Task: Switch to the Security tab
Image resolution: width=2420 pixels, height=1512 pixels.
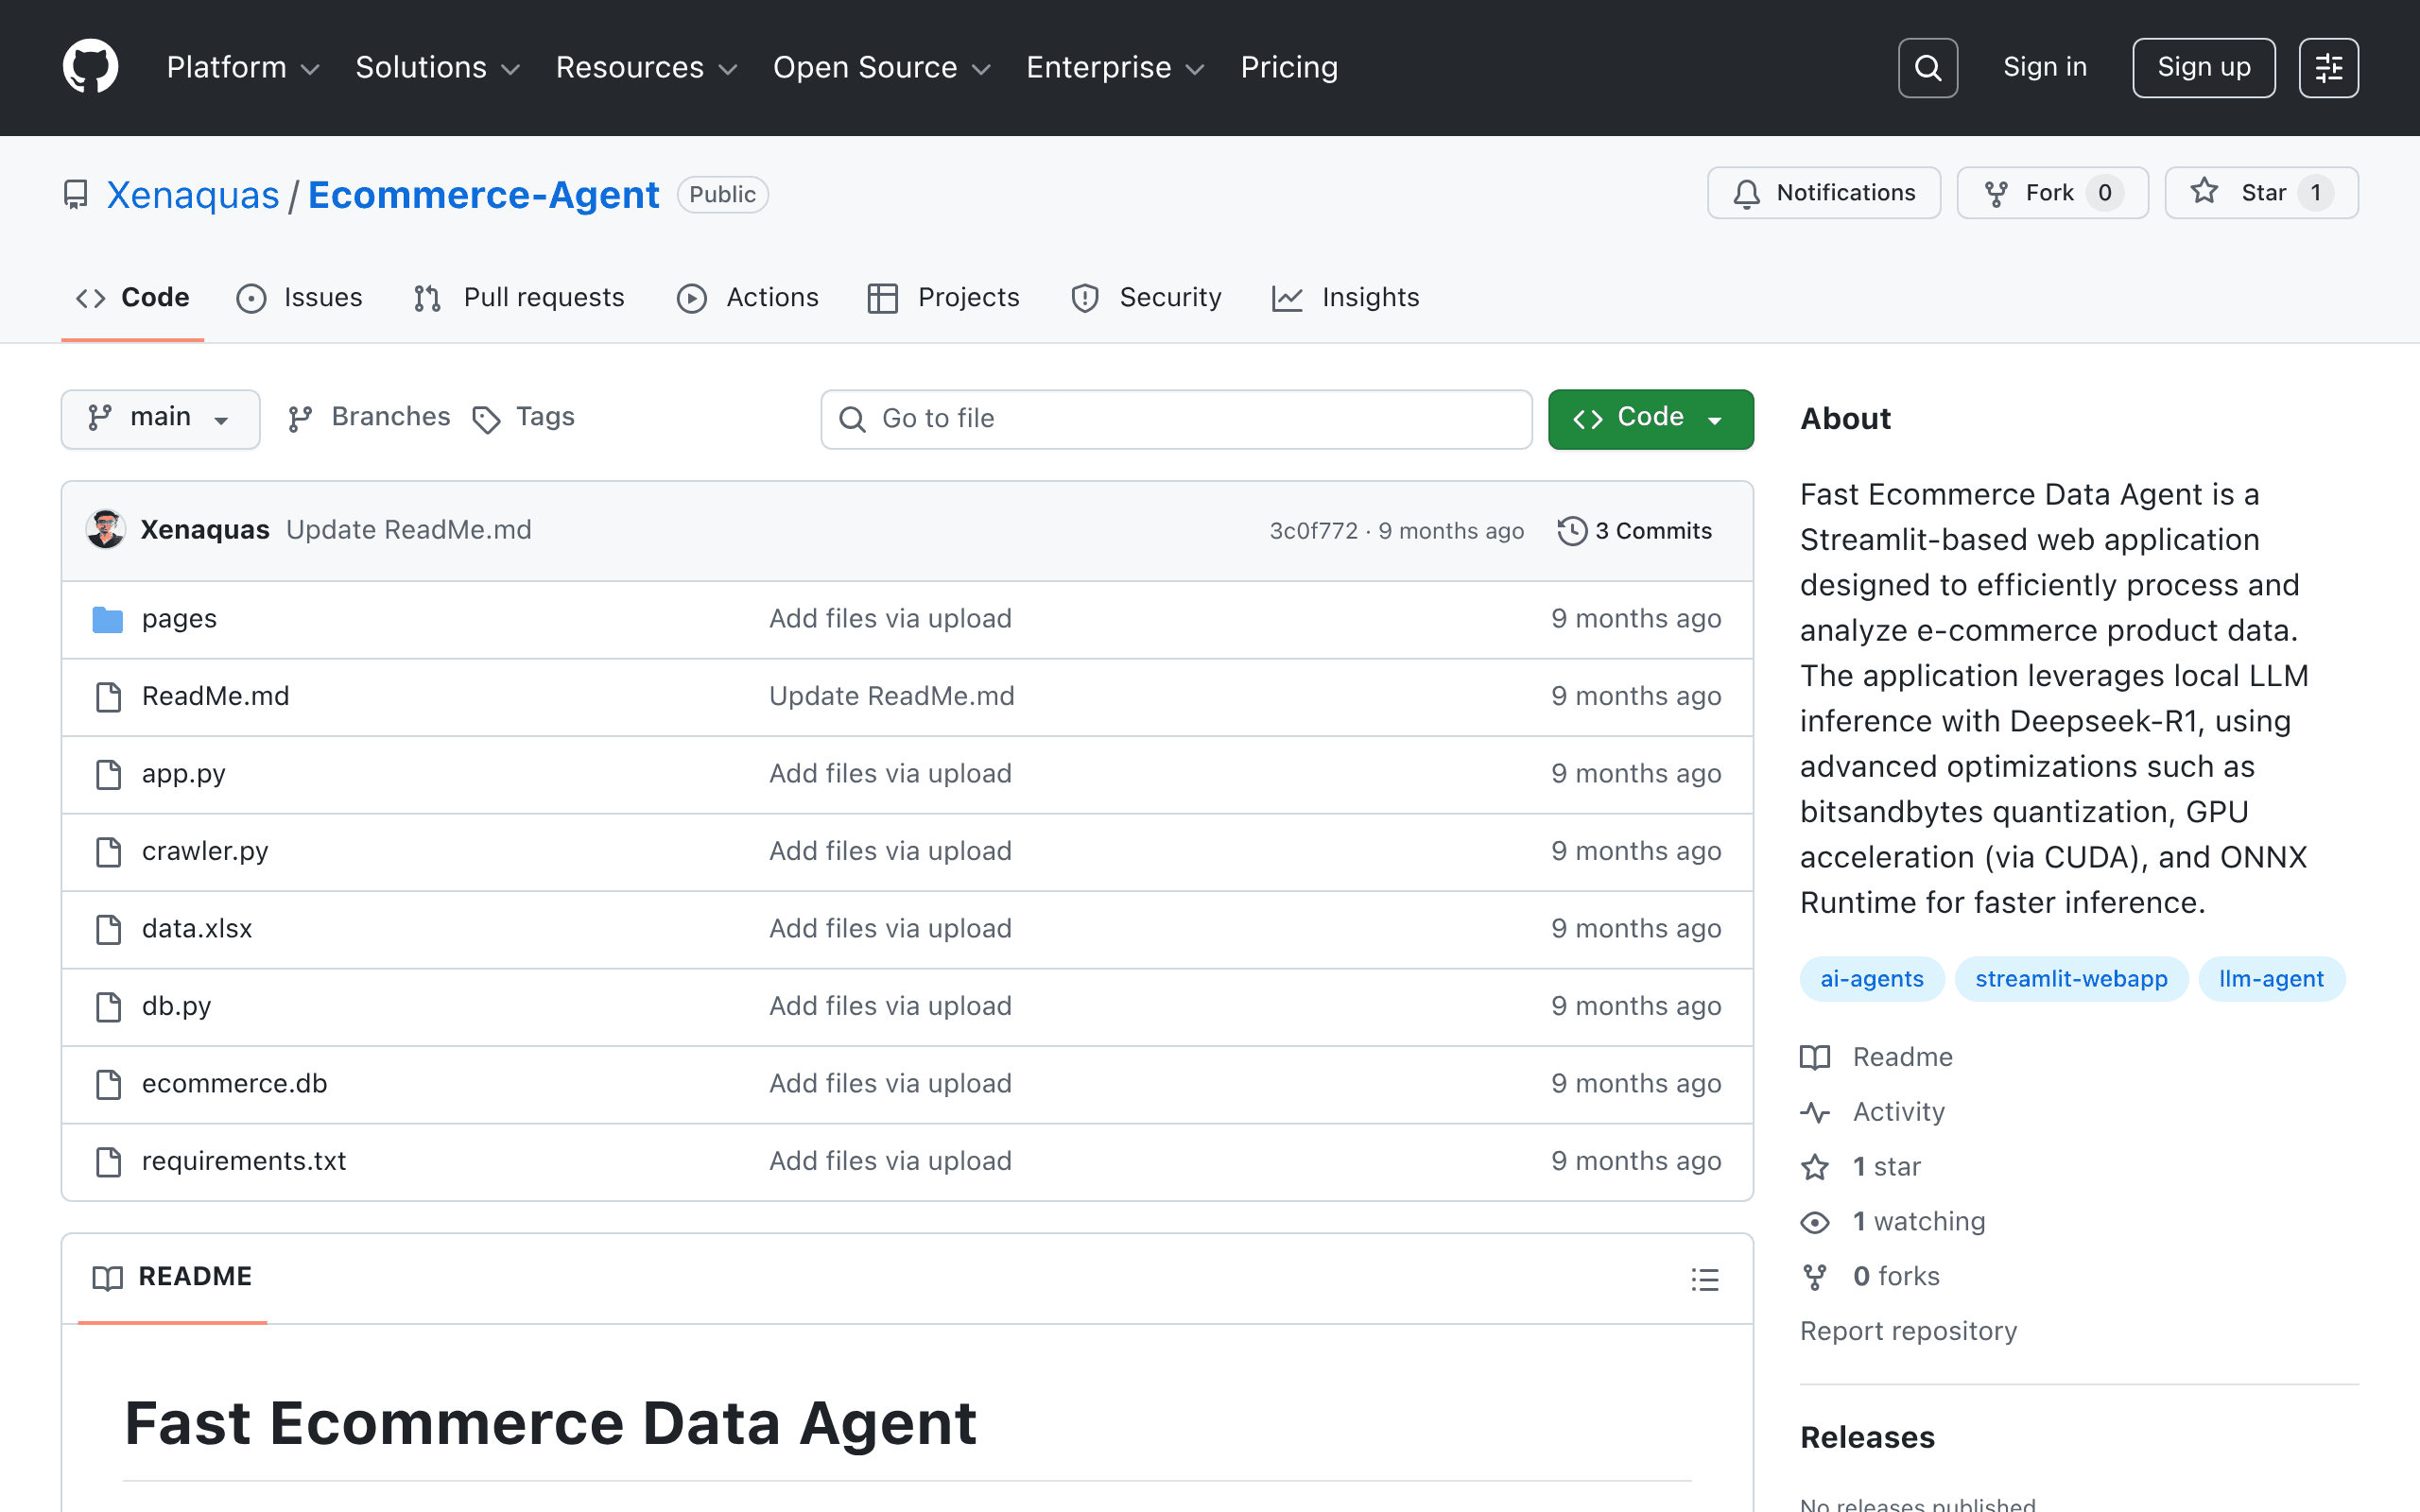Action: 1146,297
